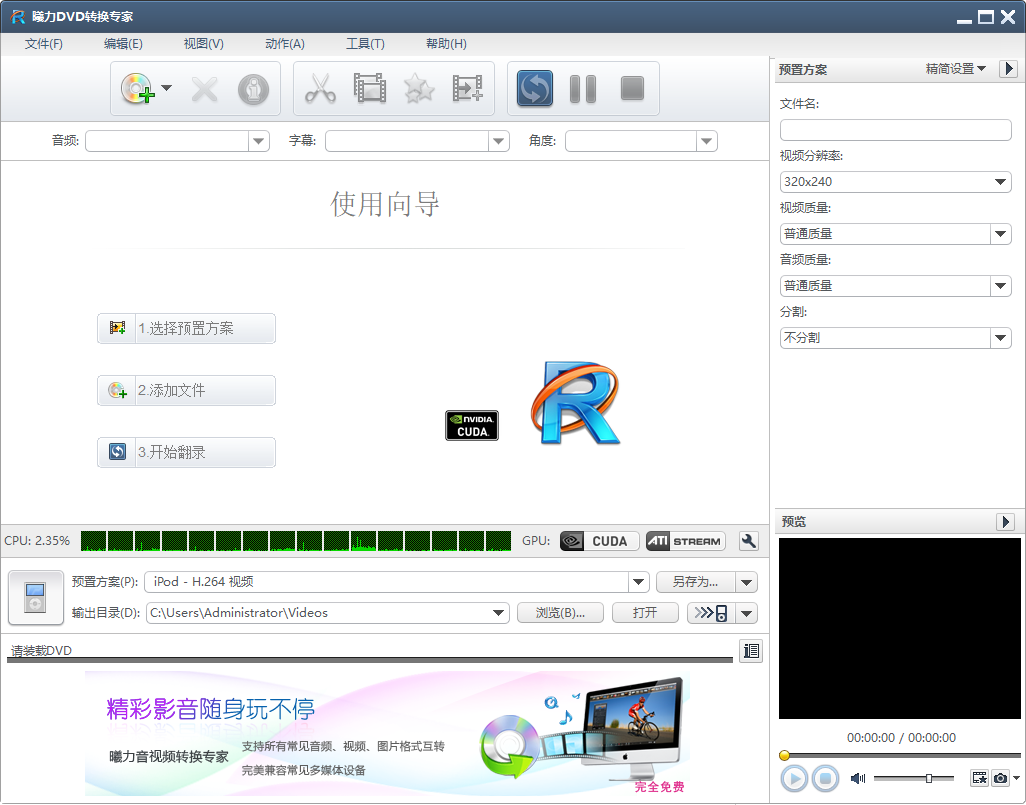The width and height of the screenshot is (1026, 805).
Task: Click the iPod device profile icon
Action: coord(35,598)
